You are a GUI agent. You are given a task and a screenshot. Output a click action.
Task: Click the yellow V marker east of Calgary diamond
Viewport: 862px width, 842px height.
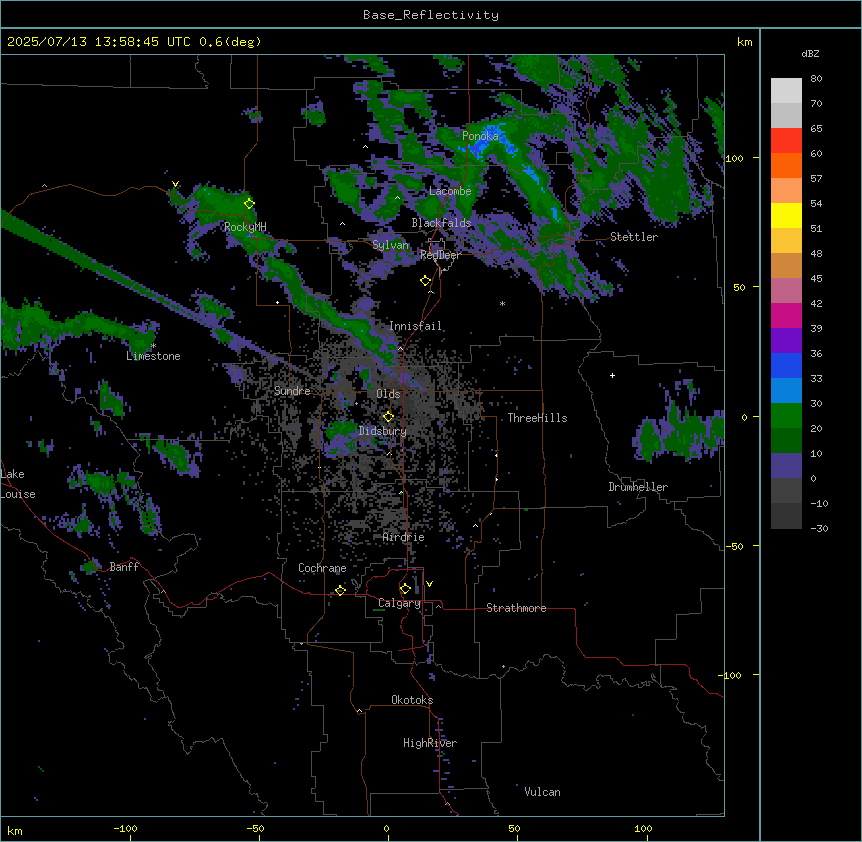(429, 584)
